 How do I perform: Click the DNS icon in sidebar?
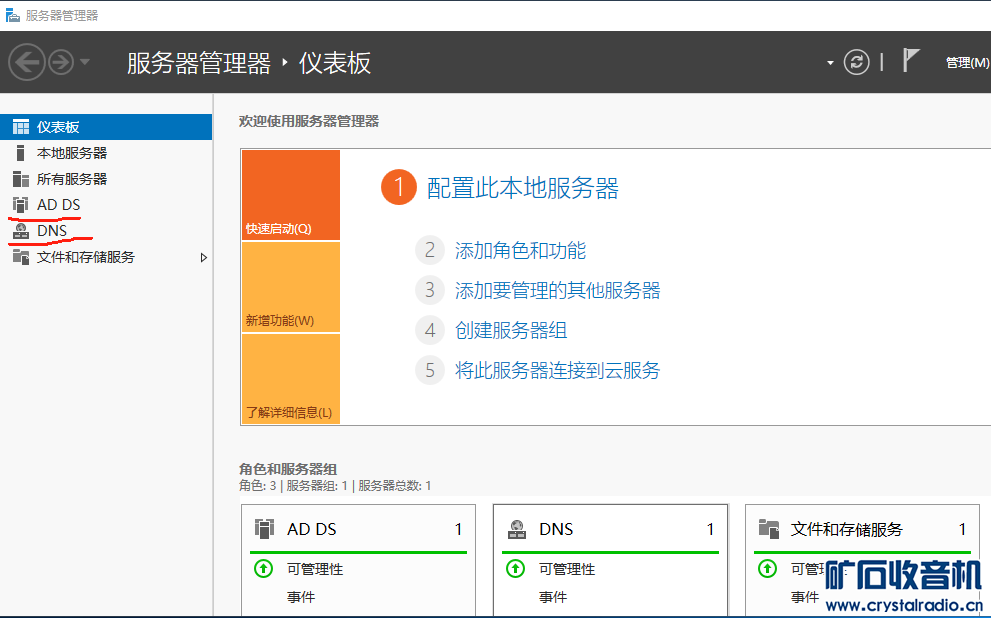tap(20, 231)
